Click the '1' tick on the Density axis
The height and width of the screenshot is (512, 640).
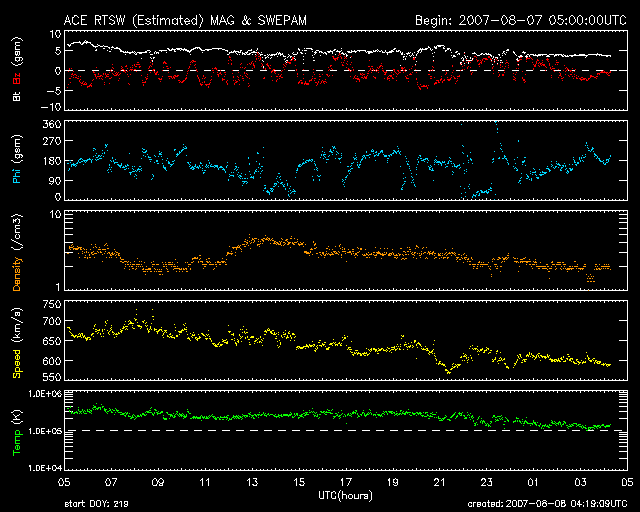pyautogui.click(x=58, y=287)
